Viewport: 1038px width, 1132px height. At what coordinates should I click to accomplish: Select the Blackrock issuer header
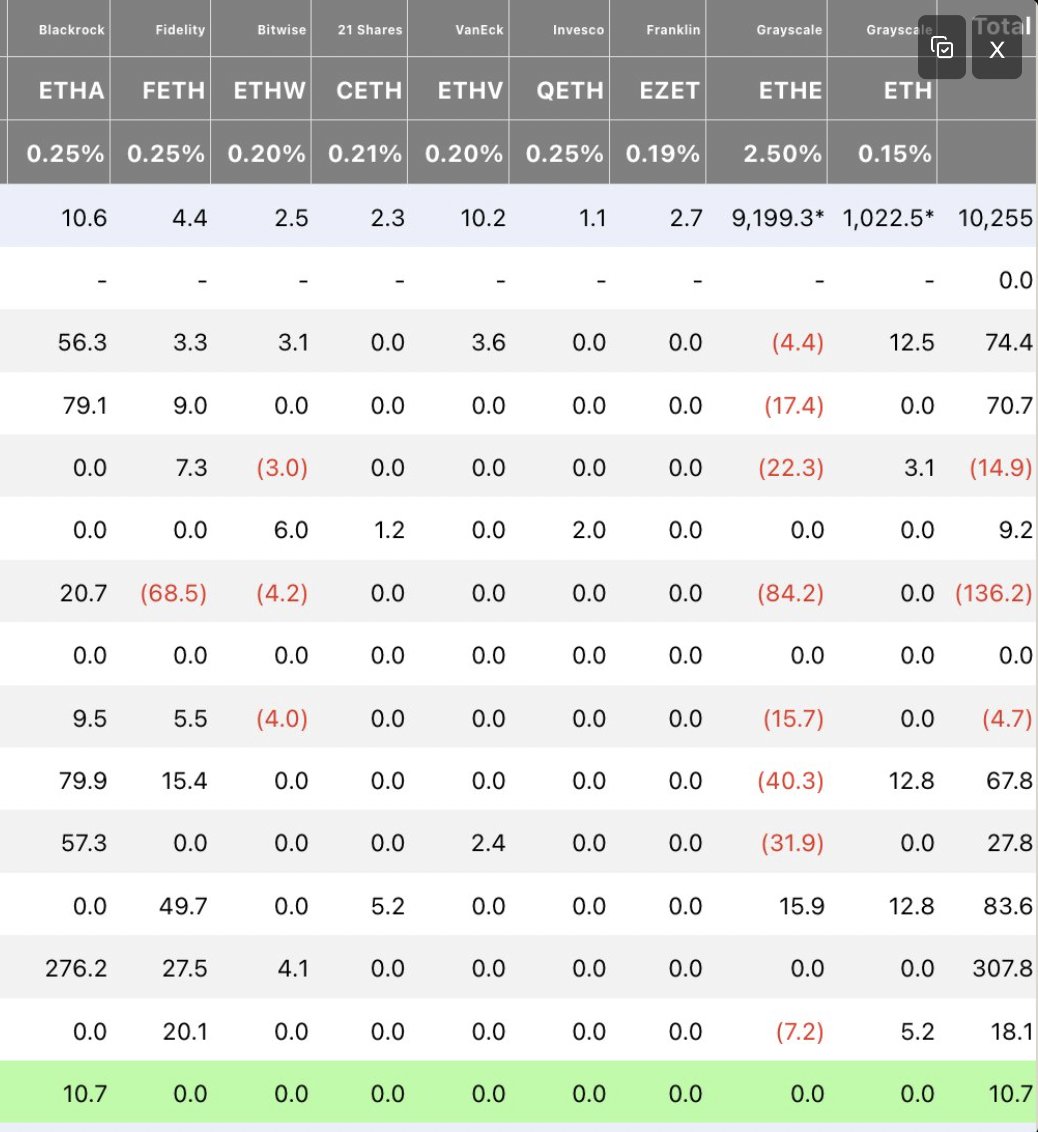(71, 30)
